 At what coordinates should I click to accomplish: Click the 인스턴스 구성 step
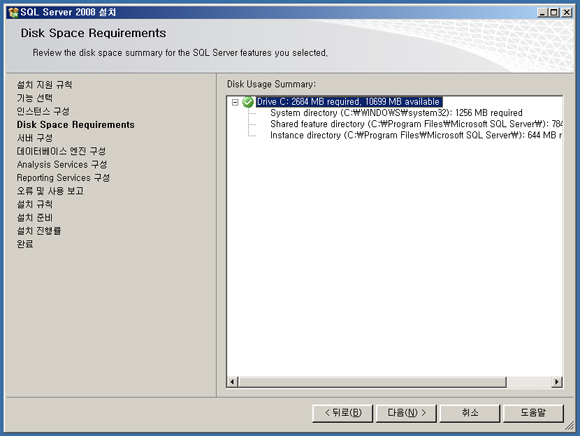click(x=43, y=111)
